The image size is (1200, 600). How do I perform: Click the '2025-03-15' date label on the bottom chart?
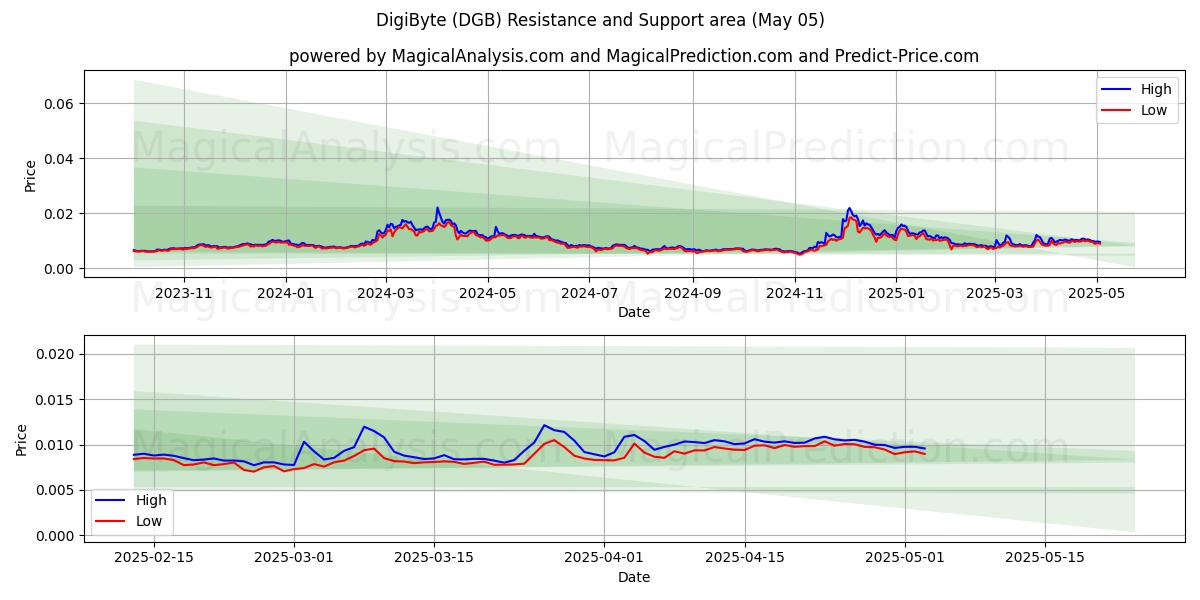pyautogui.click(x=434, y=558)
